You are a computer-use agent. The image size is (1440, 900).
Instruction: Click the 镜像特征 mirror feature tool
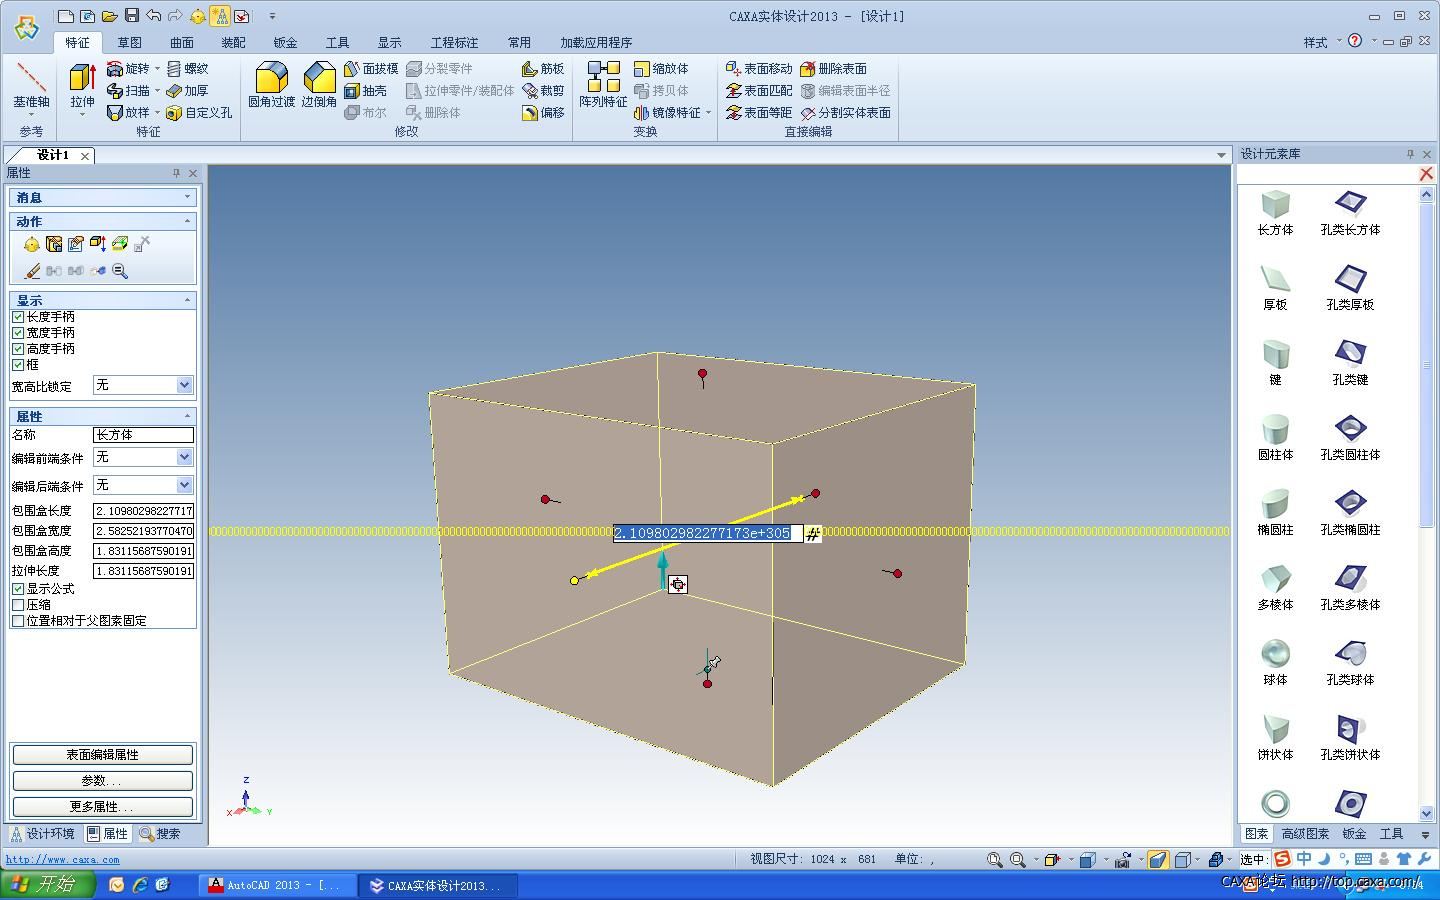(x=667, y=113)
